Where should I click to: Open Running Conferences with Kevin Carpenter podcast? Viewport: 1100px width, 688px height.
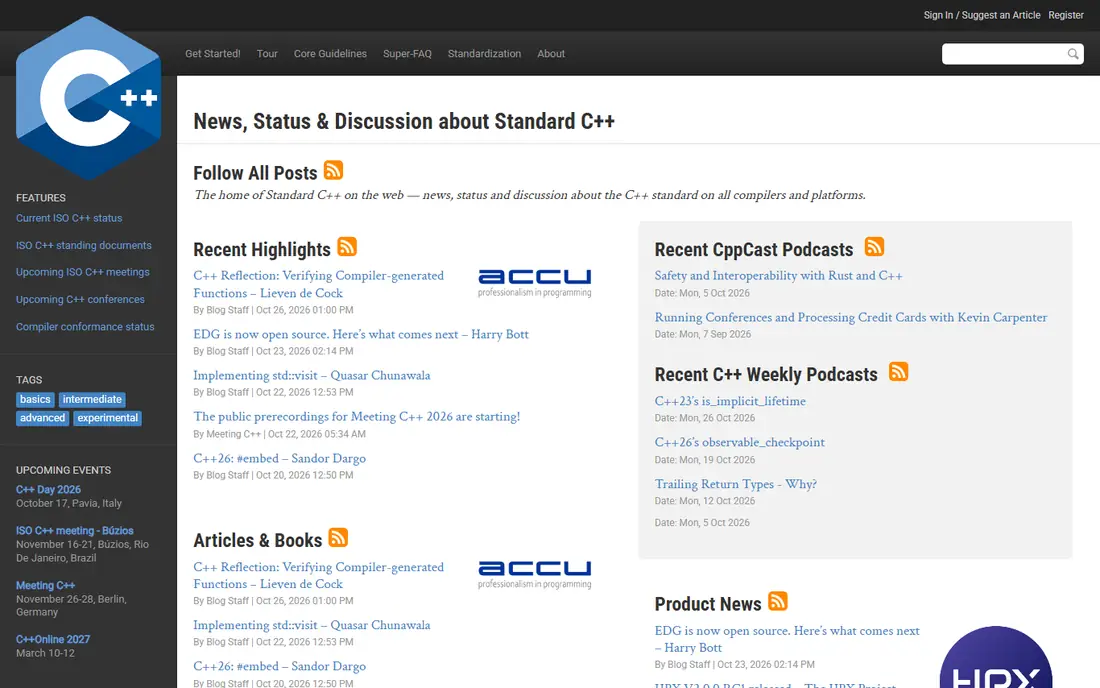851,317
